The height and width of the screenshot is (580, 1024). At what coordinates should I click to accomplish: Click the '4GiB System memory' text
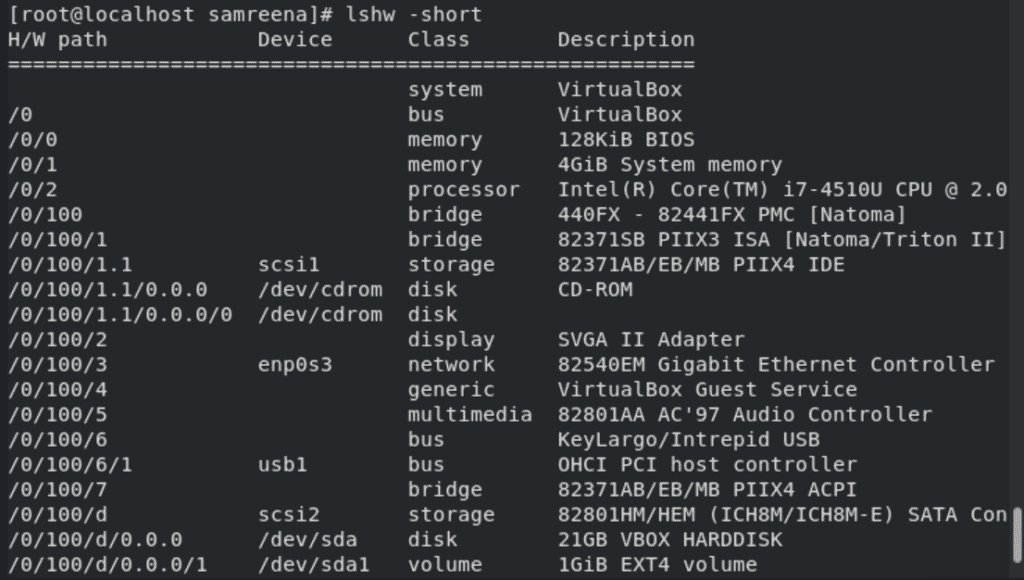[669, 165]
